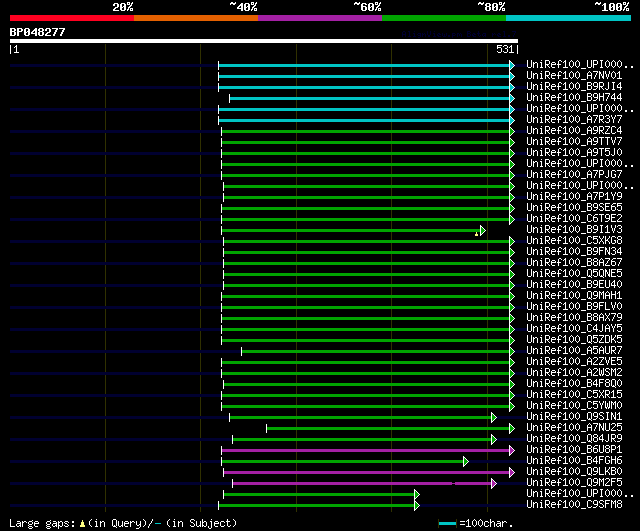Click the arrowhead ending the C9SFM8 alignment bar

pyautogui.click(x=416, y=506)
